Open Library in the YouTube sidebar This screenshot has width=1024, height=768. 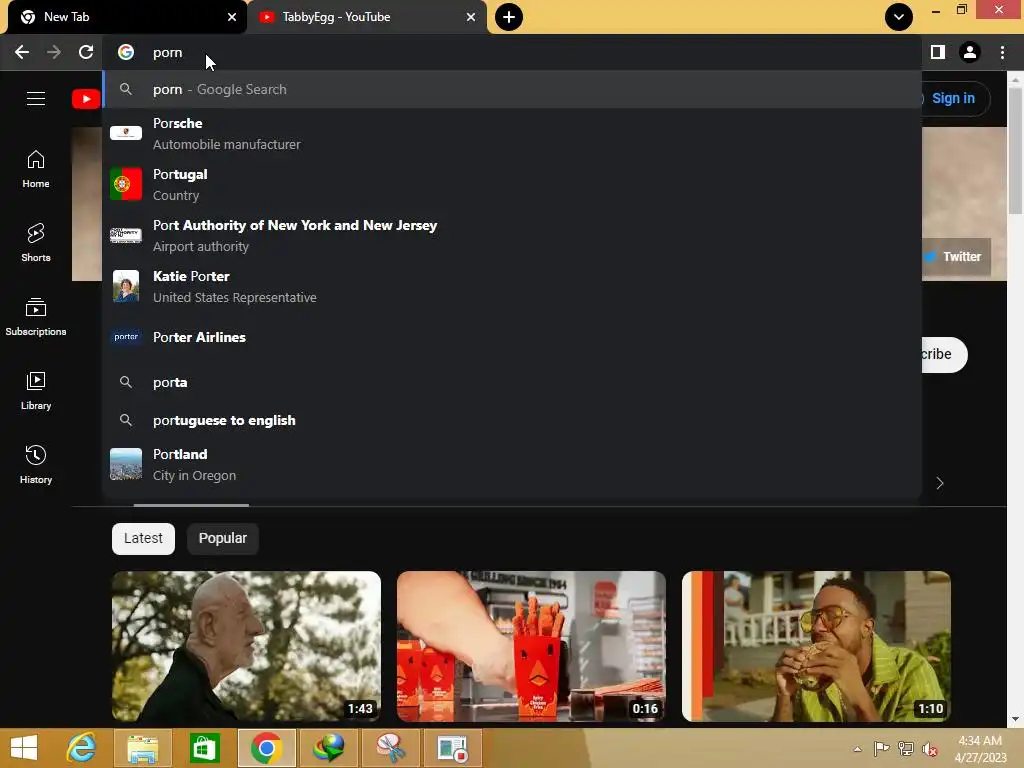[36, 391]
